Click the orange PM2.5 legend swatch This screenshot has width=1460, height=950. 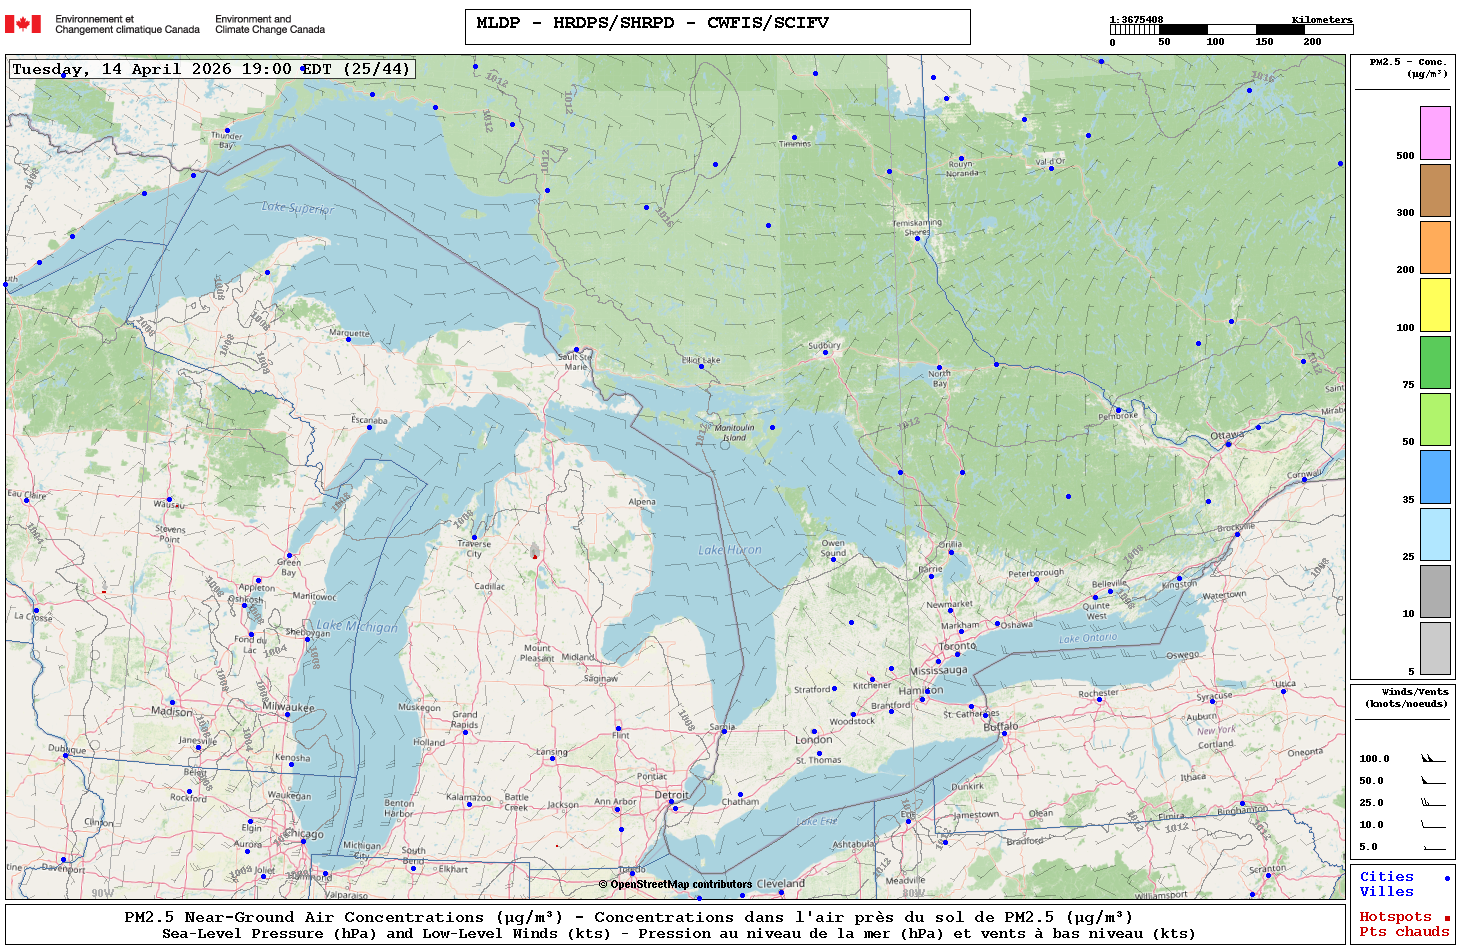(1435, 247)
